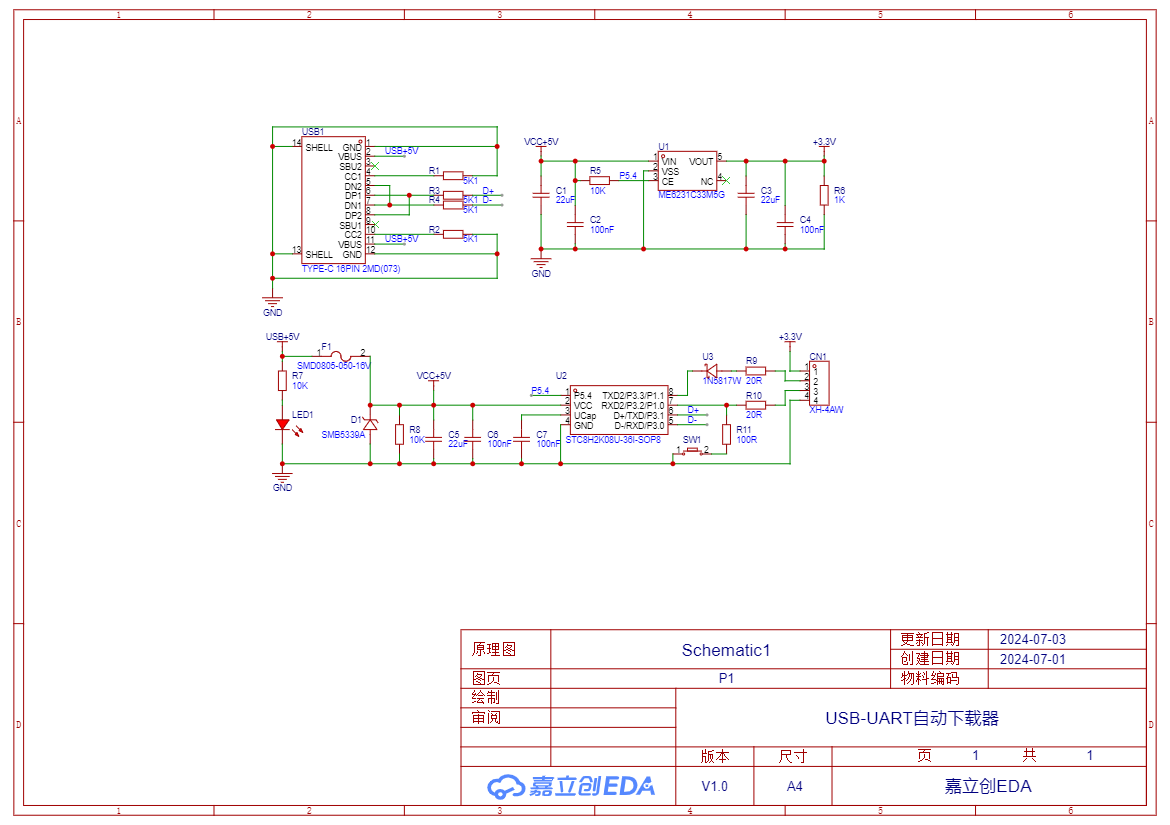Click the P5.4 net label near U1
Screen dimensions: 1170x825
(x=628, y=176)
